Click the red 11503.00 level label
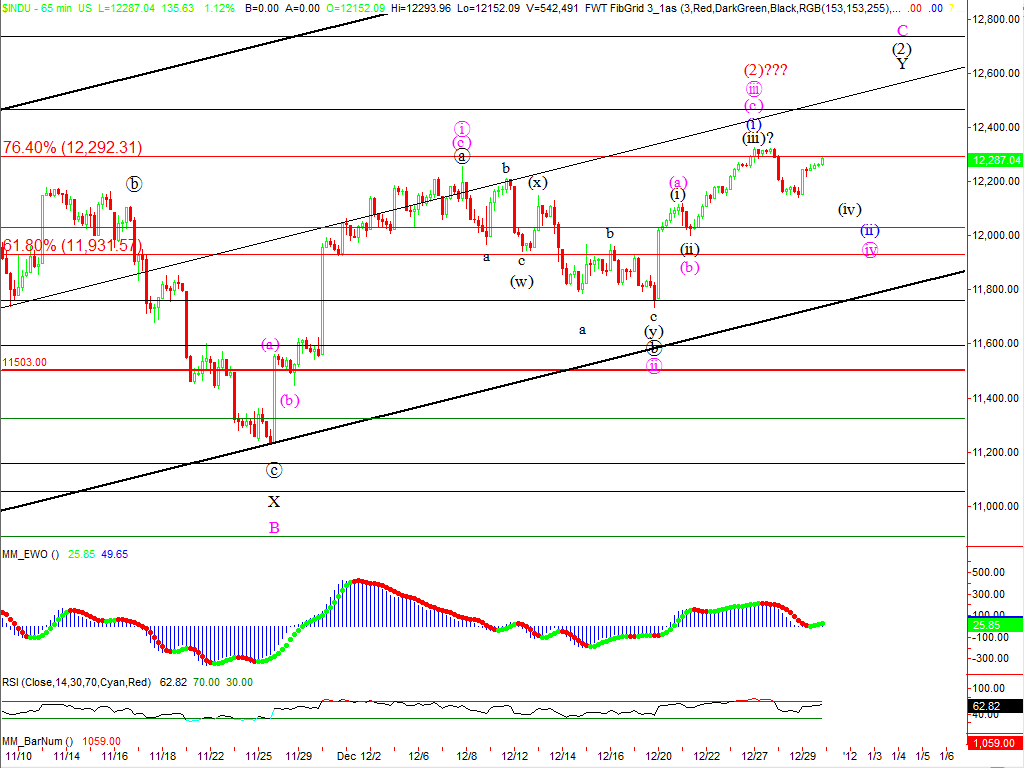This screenshot has width=1024, height=768. (26, 363)
